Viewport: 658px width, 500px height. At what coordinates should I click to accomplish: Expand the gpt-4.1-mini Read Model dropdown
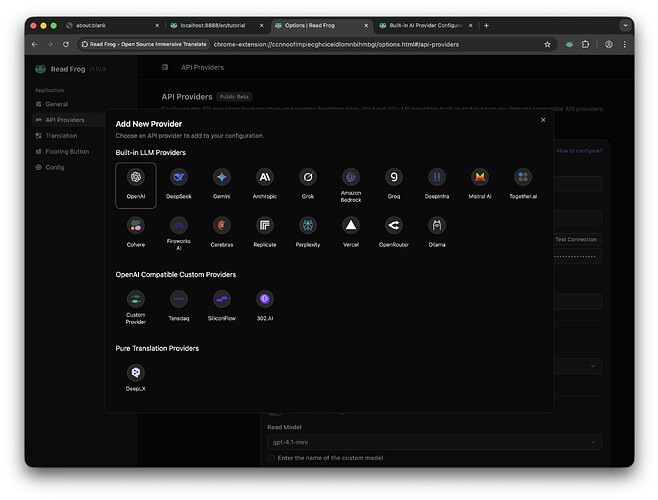434,442
